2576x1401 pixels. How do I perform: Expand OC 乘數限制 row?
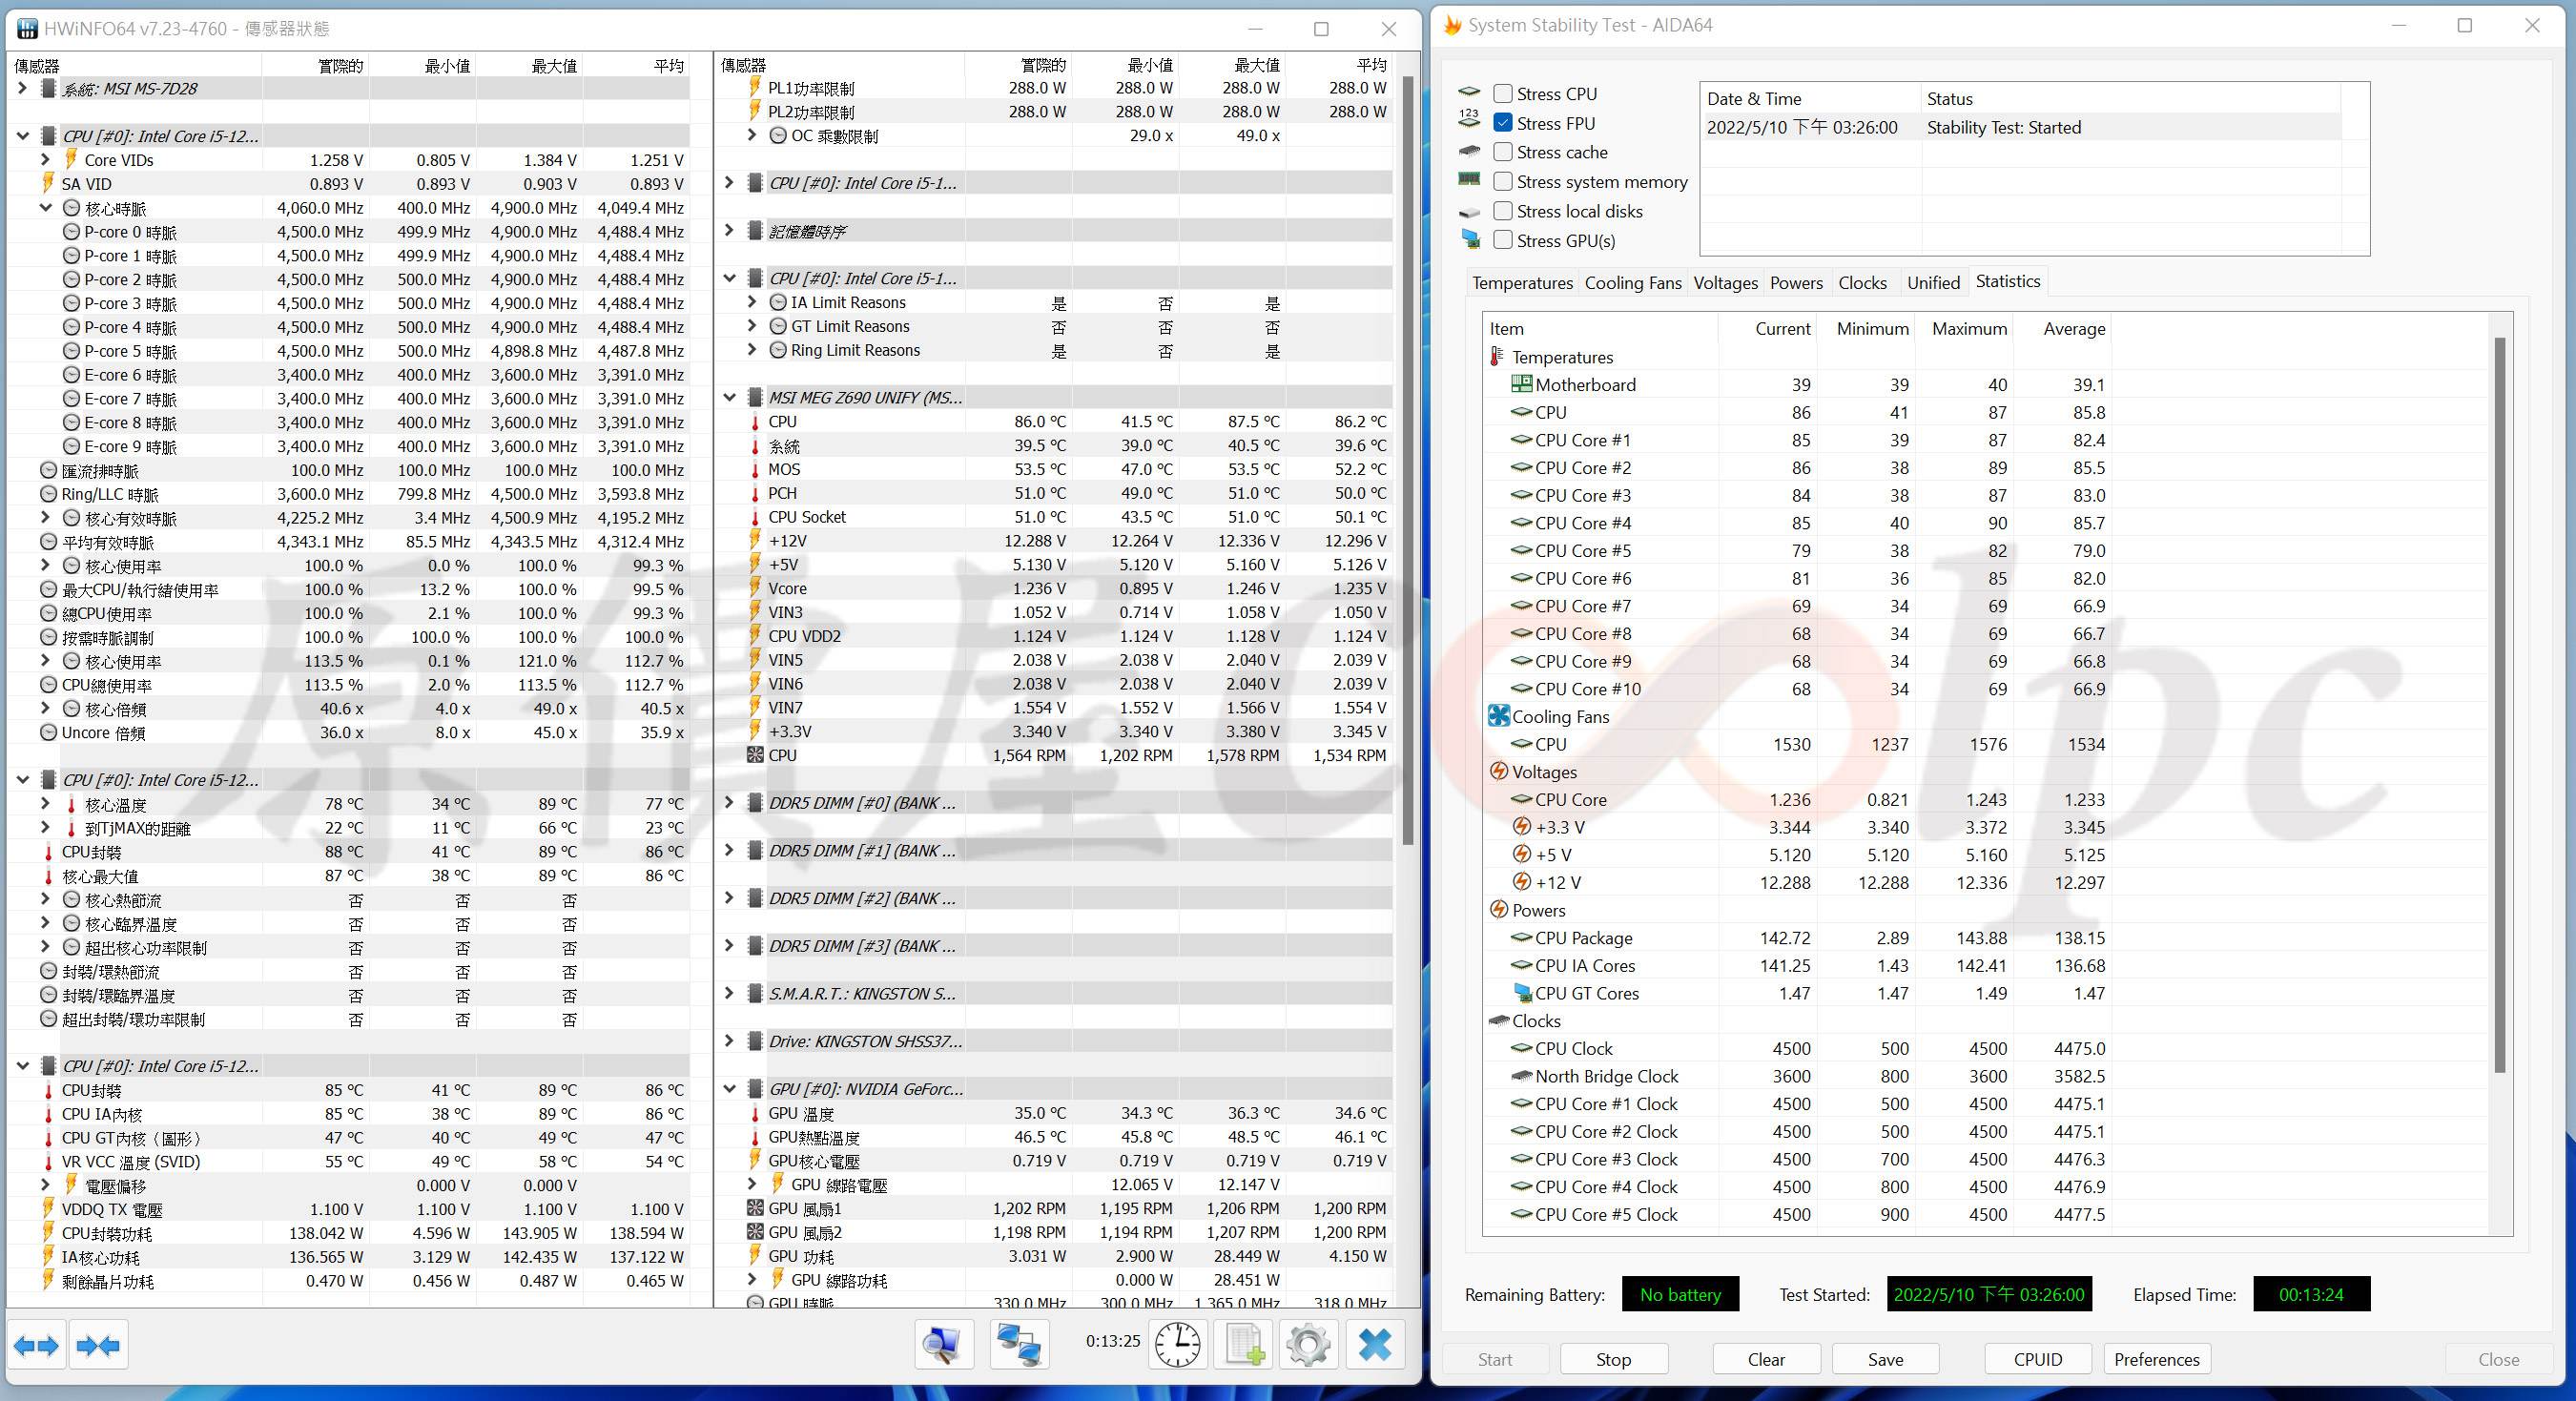click(x=753, y=135)
